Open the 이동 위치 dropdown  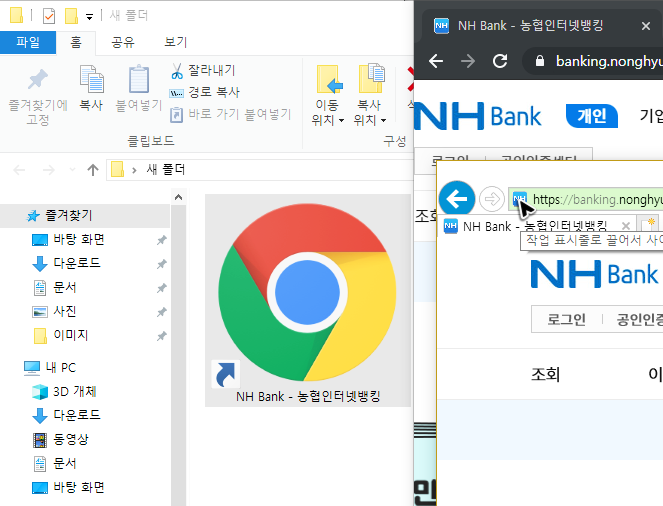pyautogui.click(x=328, y=96)
